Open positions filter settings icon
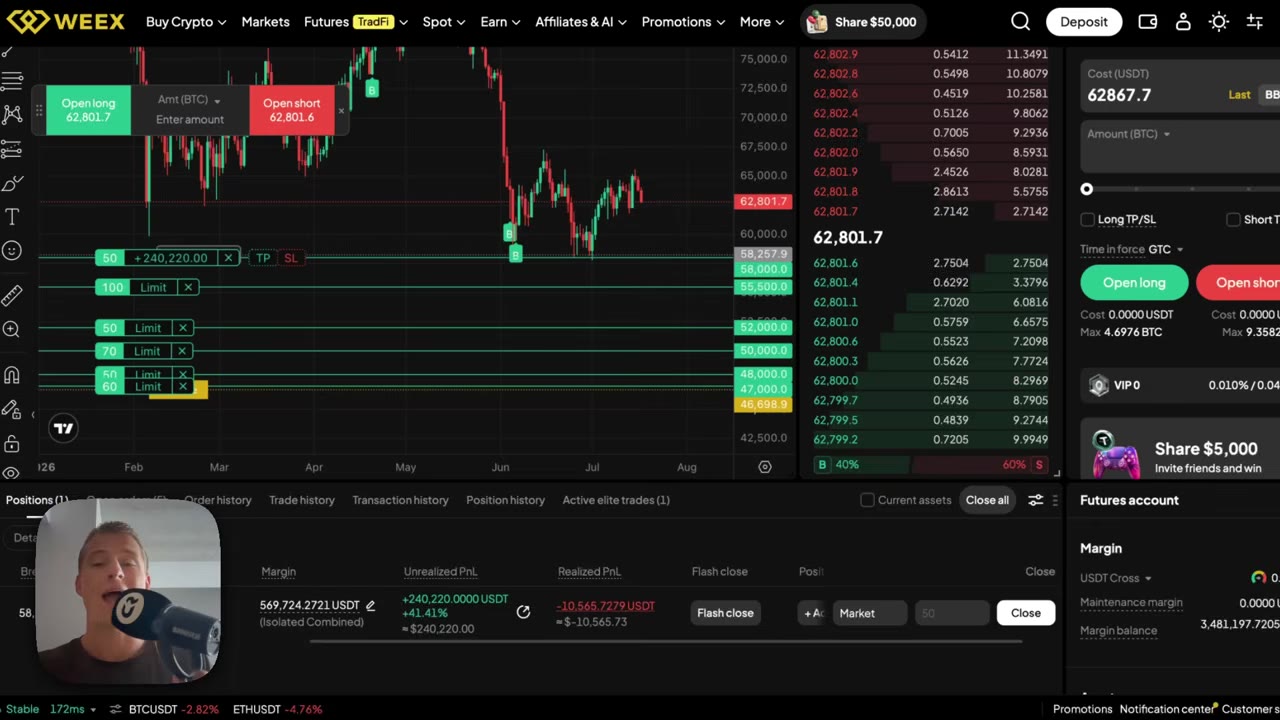Image resolution: width=1280 pixels, height=720 pixels. 1036,500
